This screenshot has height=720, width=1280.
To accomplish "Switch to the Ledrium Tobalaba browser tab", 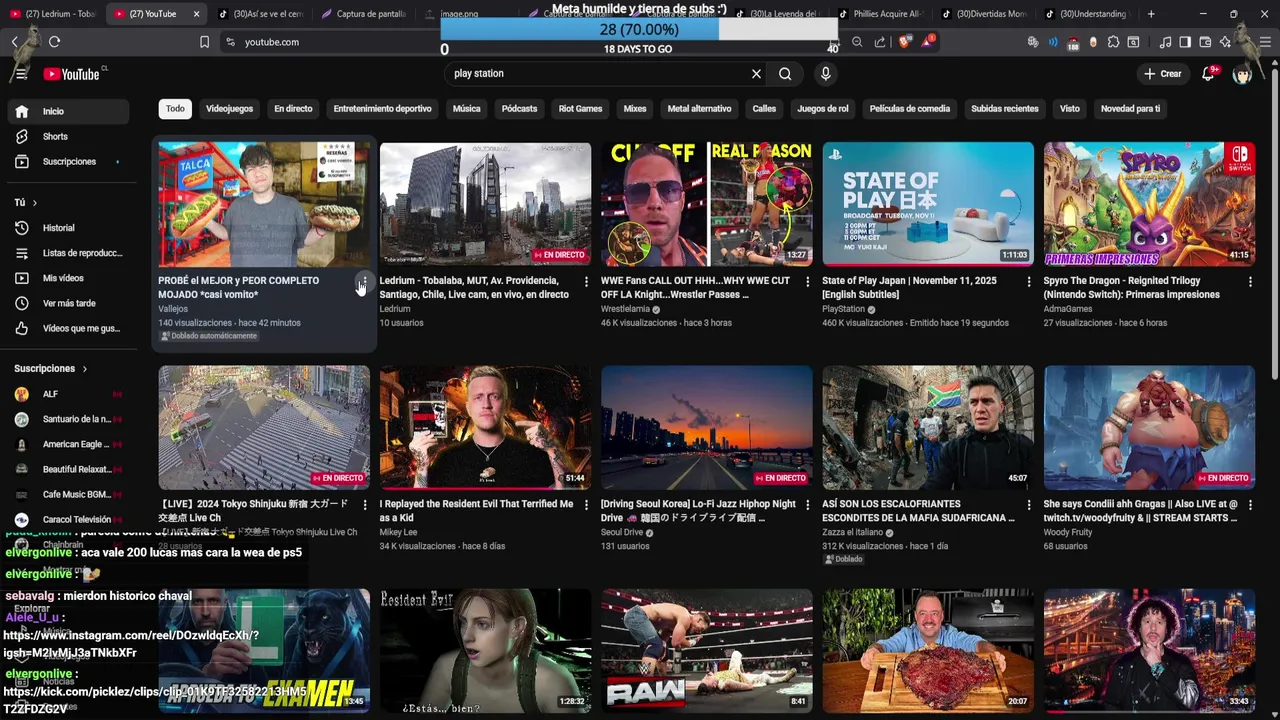I will pos(52,14).
